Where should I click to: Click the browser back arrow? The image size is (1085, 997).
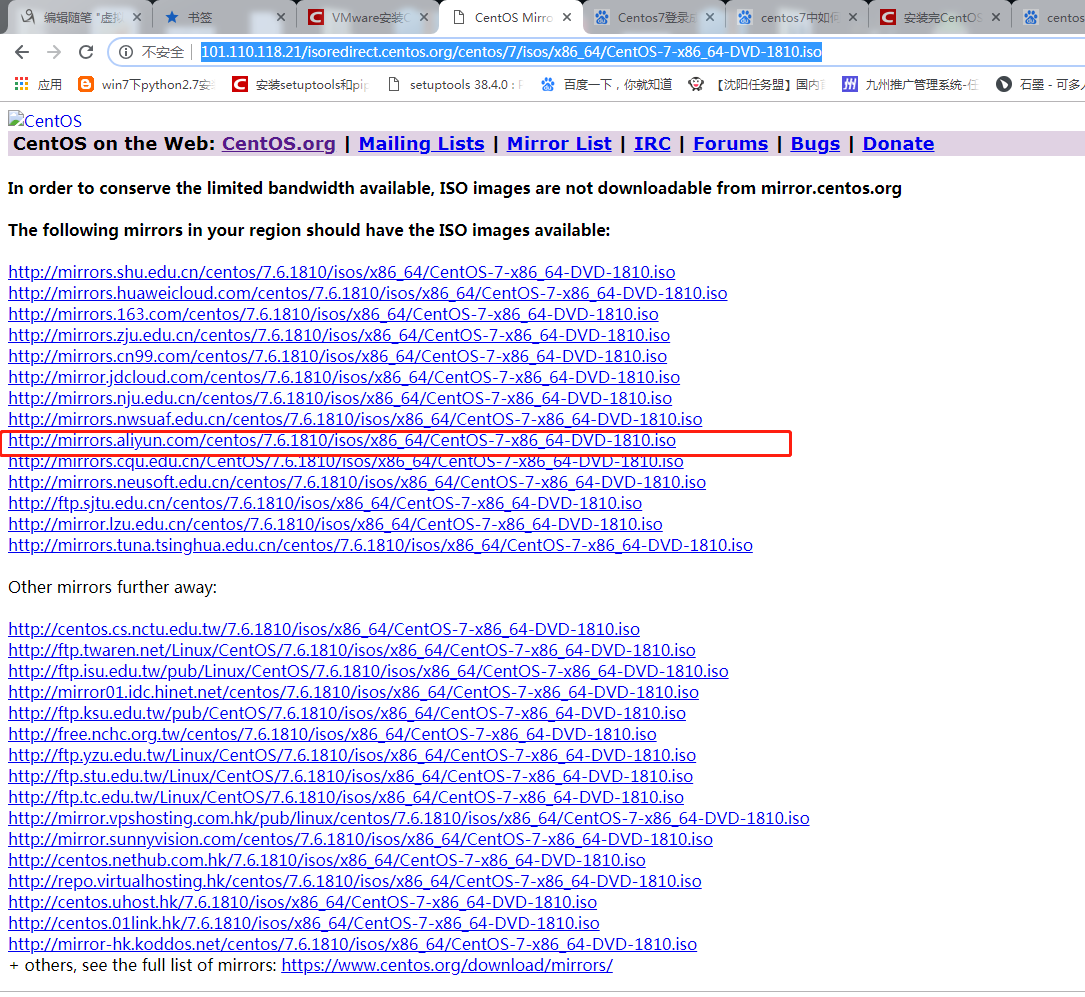point(22,52)
